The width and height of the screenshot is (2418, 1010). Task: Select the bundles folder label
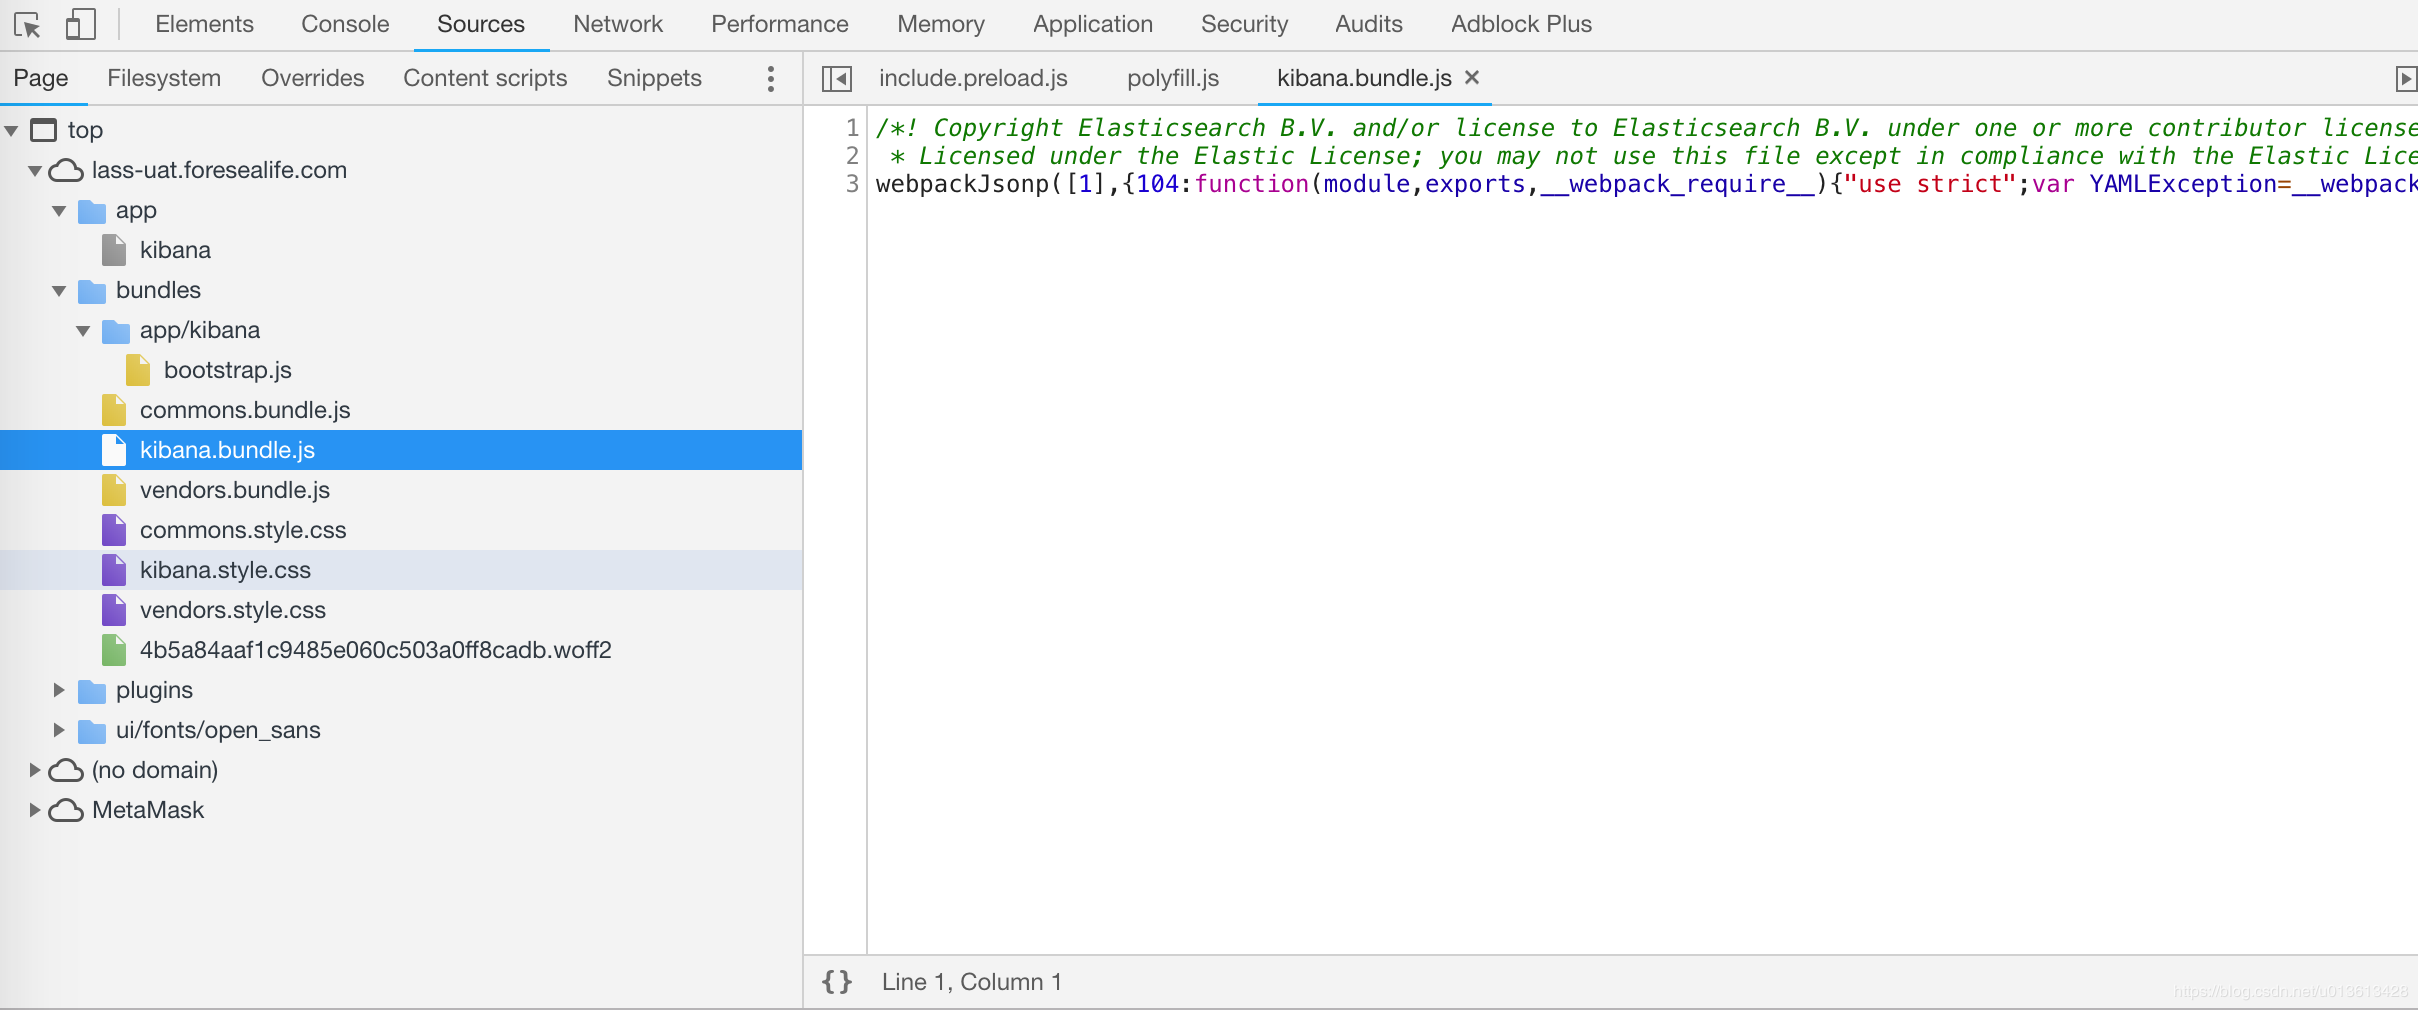pos(158,290)
